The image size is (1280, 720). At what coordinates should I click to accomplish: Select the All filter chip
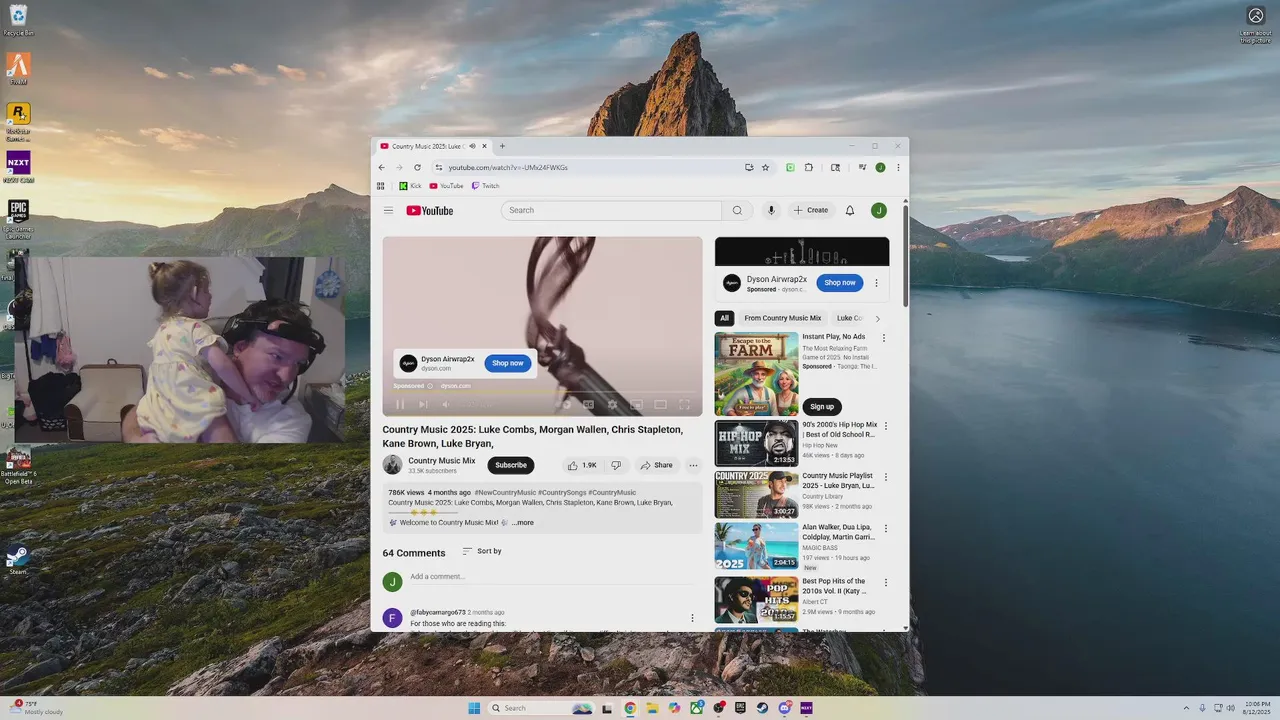[725, 318]
